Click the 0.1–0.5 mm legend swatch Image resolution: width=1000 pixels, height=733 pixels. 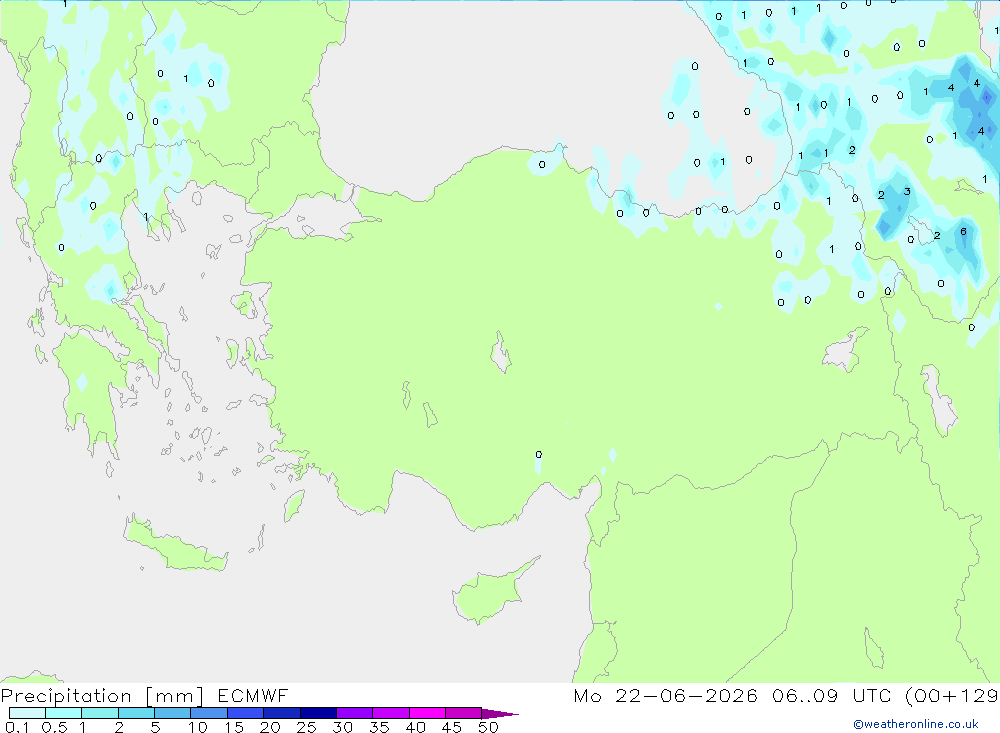coord(27,713)
